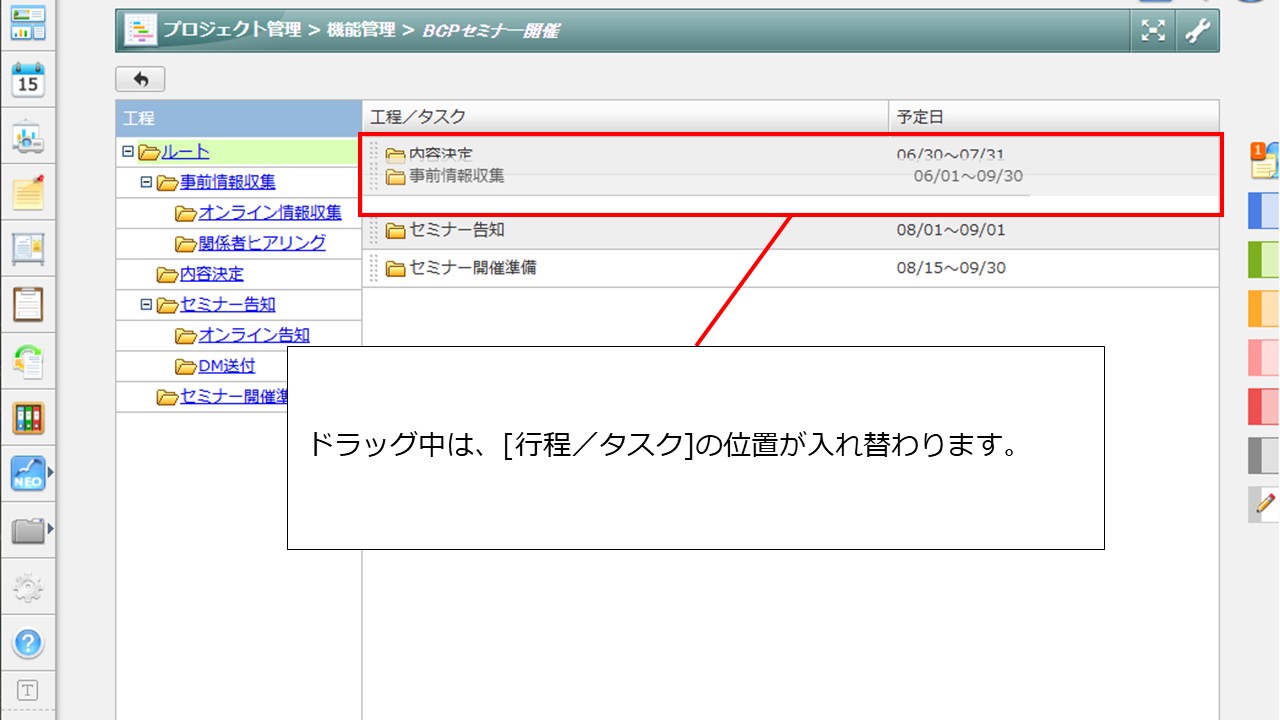1280x720 pixels.
Task: Select the blue color tab on right
Action: coord(1264,211)
